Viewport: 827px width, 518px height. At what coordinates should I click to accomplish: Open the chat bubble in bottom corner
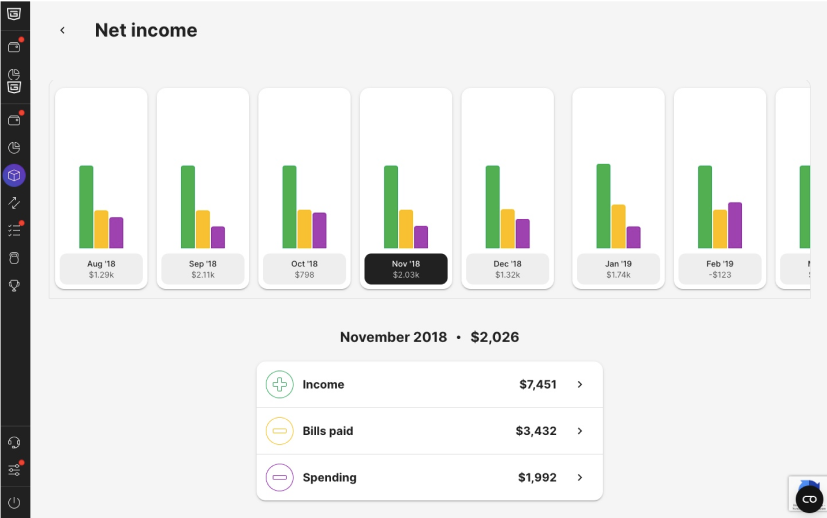(x=809, y=498)
